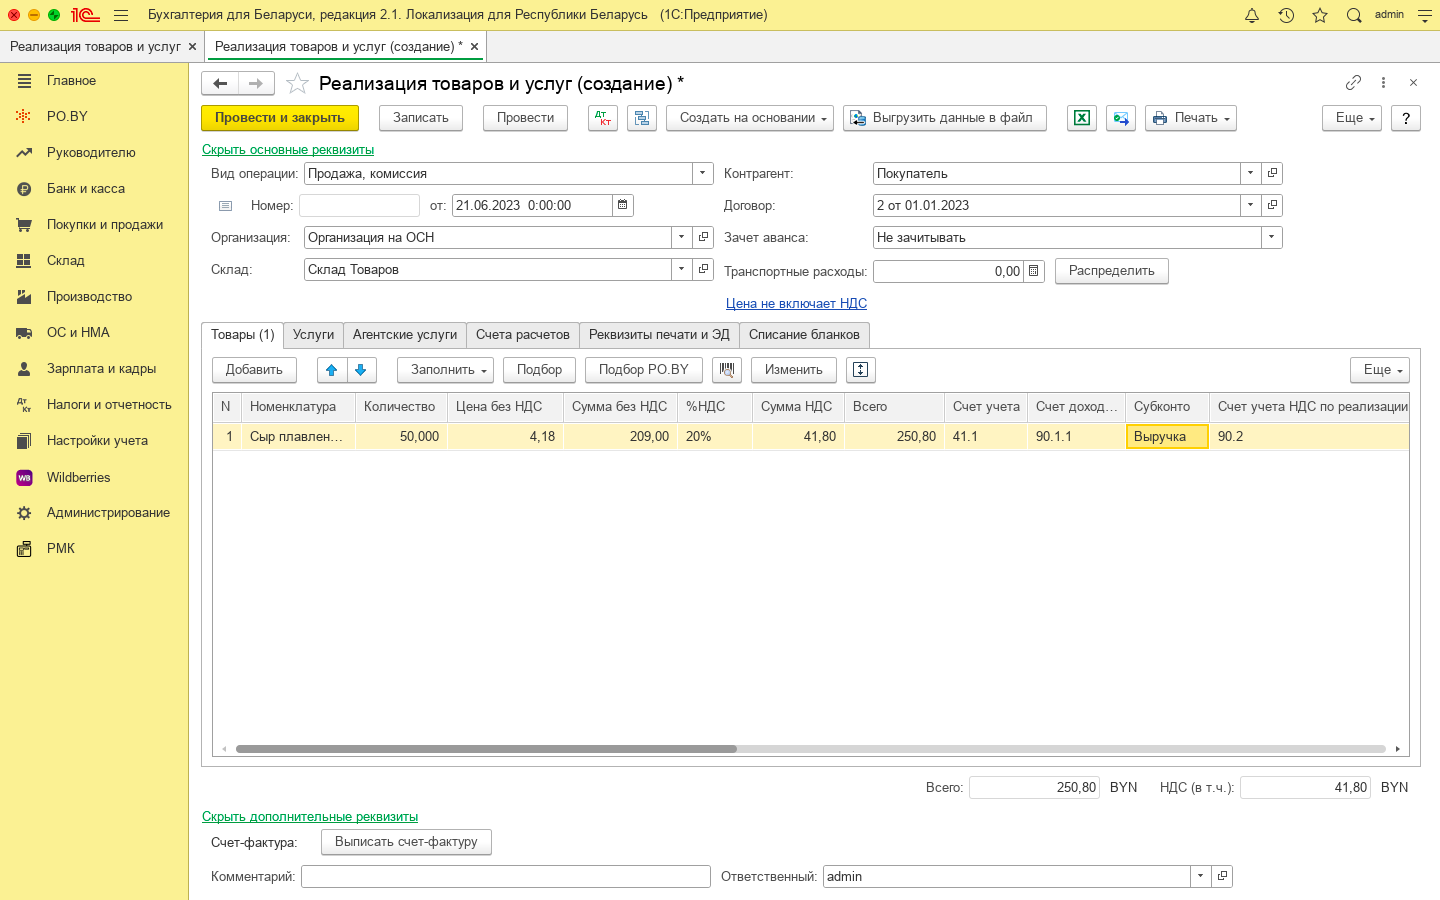Collapse main details via Скрыть основные реквизиты

pyautogui.click(x=288, y=150)
